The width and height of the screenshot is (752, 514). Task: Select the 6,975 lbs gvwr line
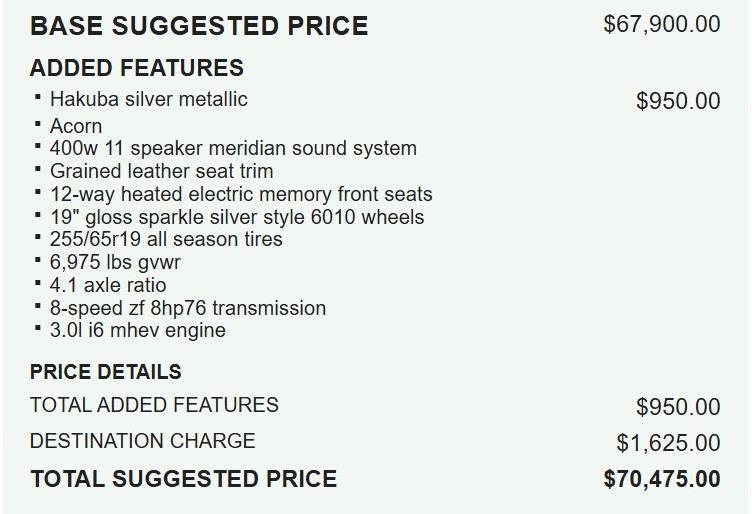115,262
